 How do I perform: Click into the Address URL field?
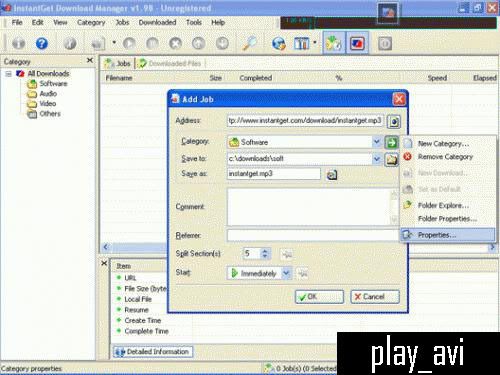(305, 121)
